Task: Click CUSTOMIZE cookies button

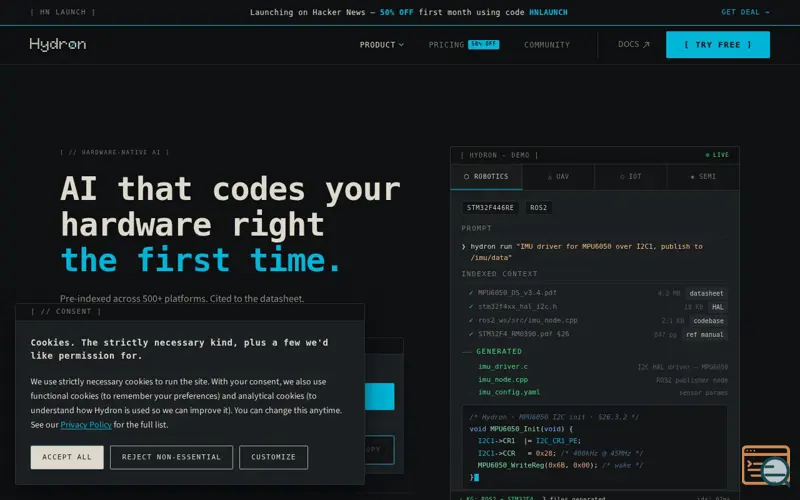Action: pos(273,457)
